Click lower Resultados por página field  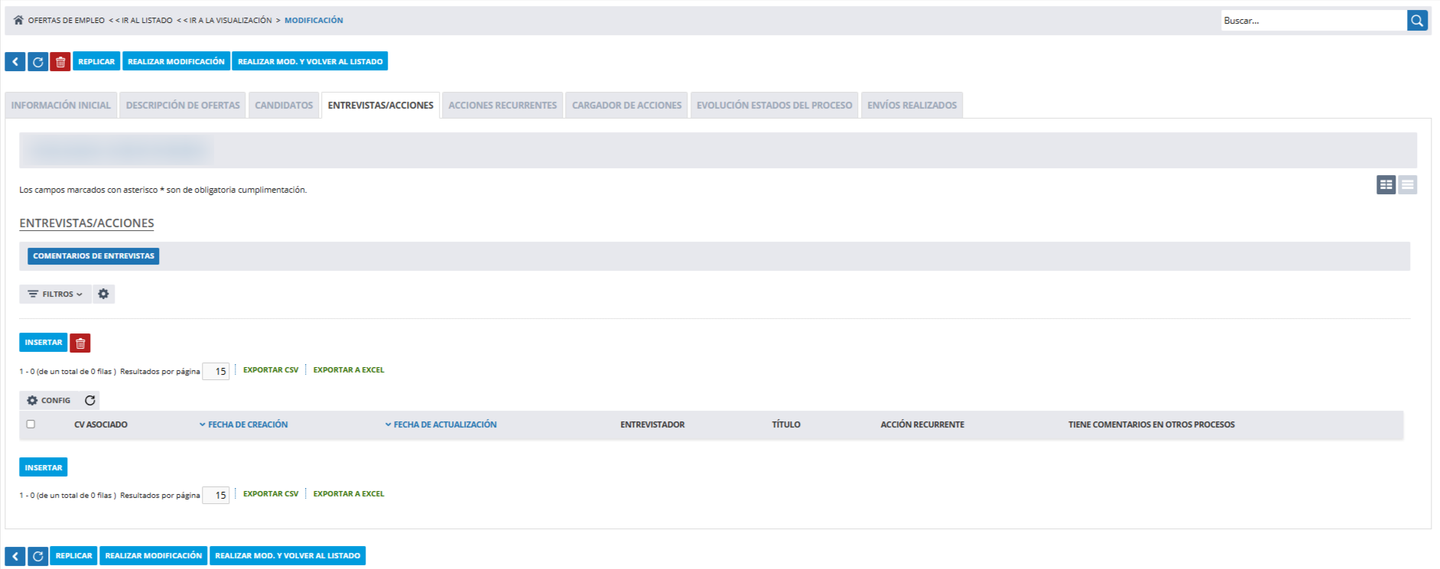click(216, 495)
